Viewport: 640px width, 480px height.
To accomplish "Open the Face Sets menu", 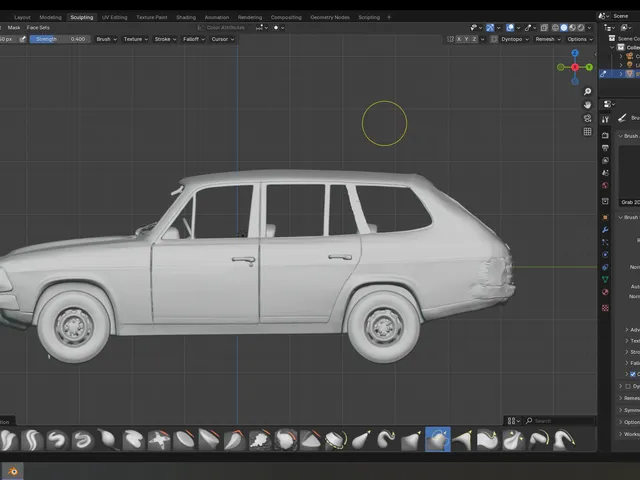I will (38, 28).
